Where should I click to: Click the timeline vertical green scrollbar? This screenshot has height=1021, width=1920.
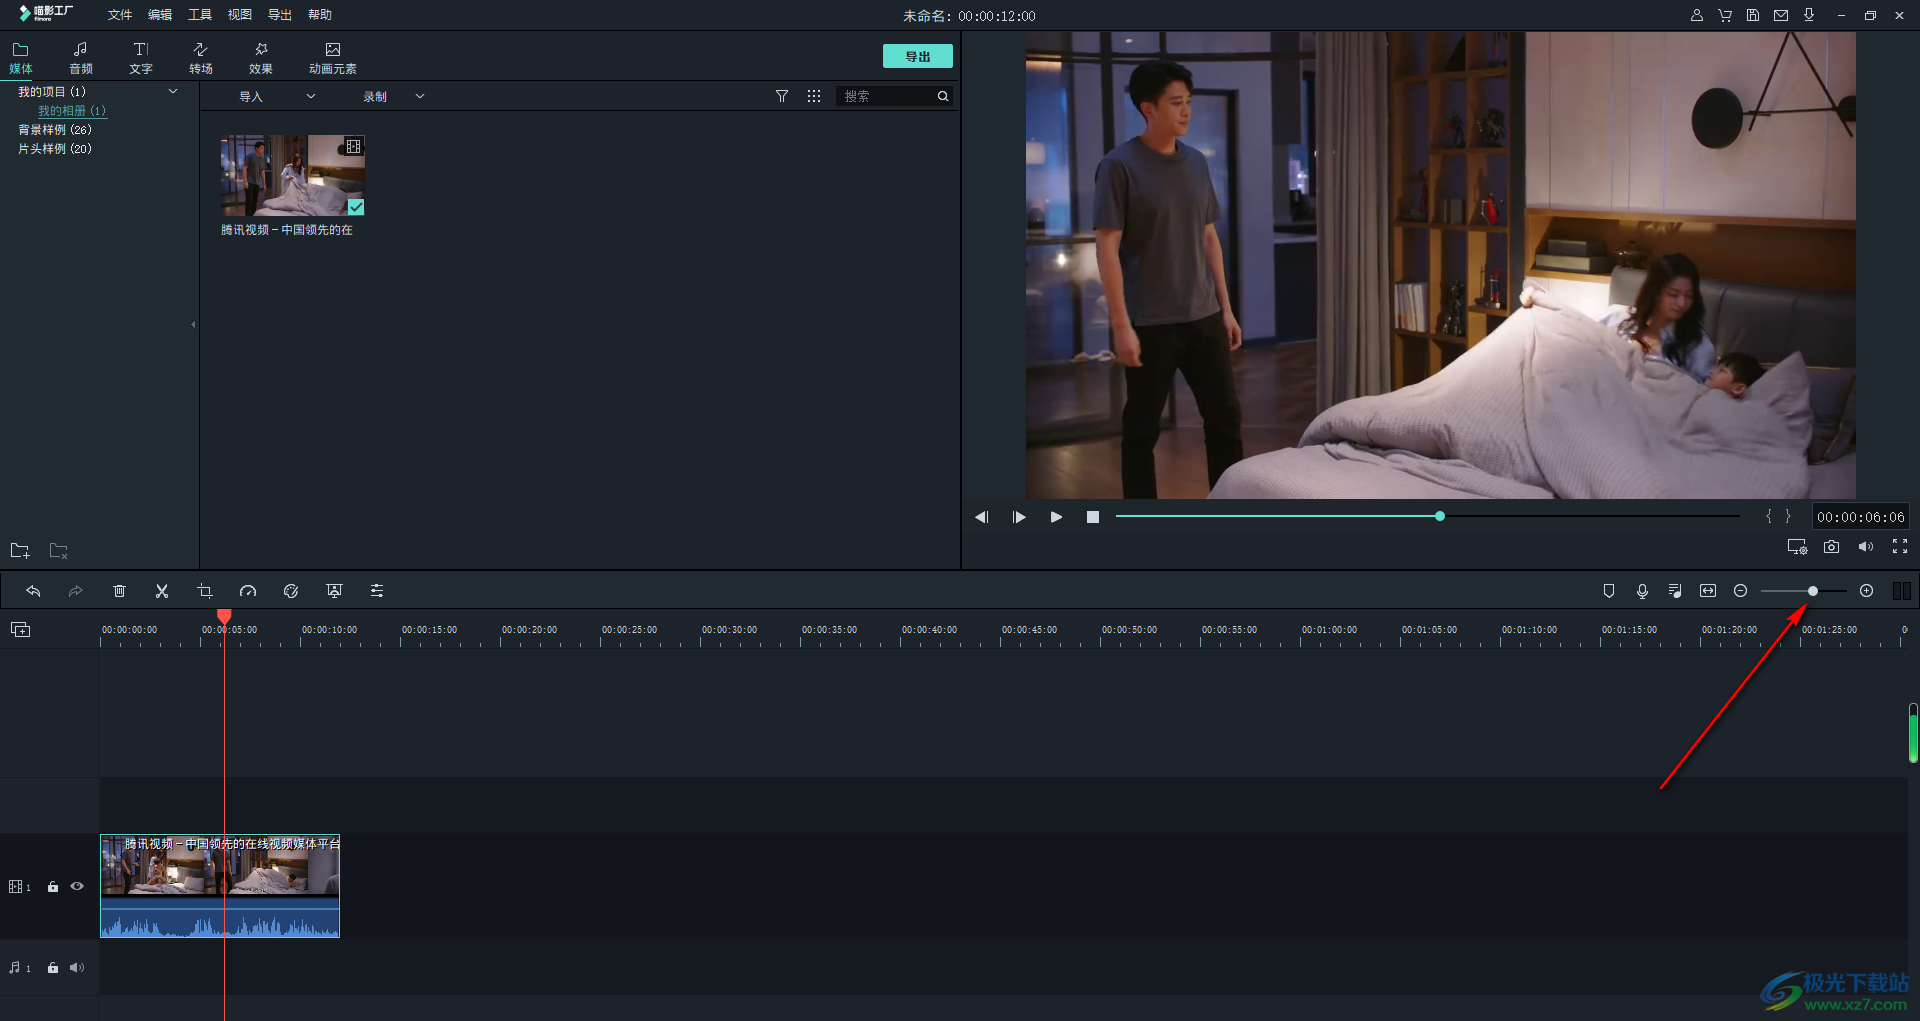point(1913,733)
